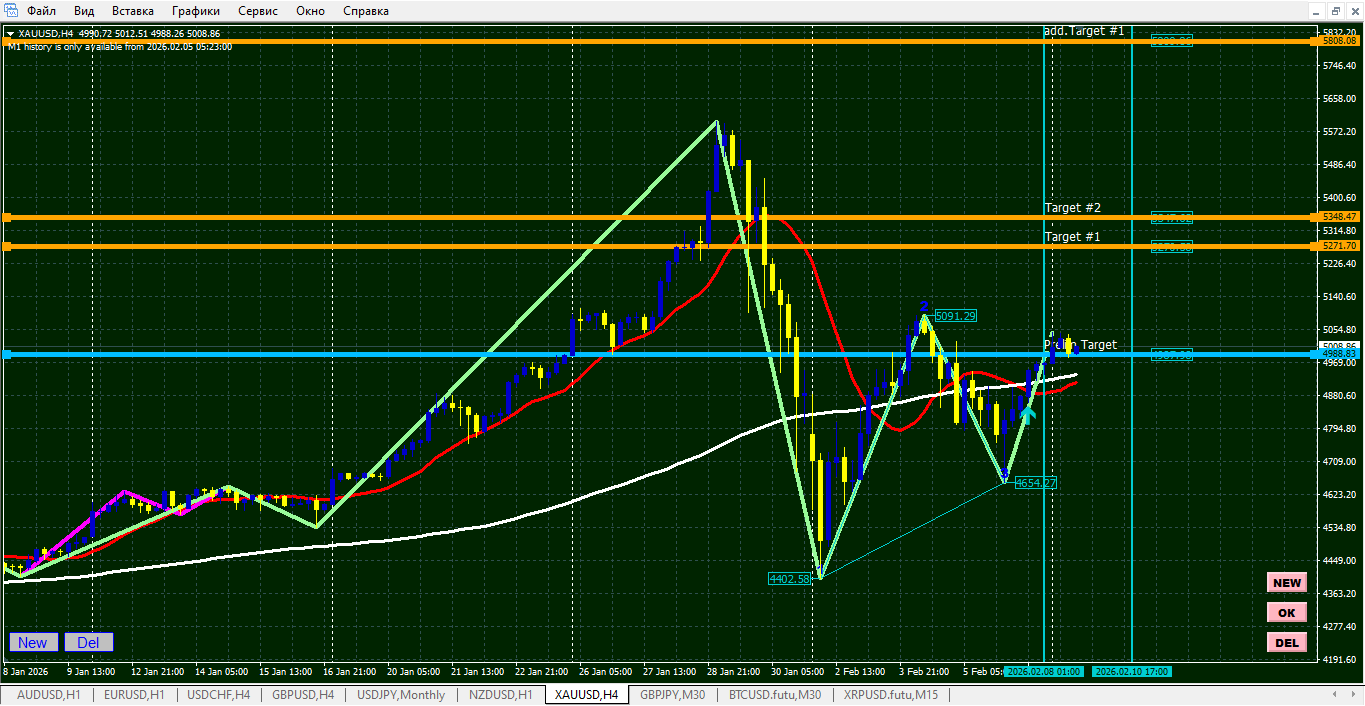
Task: Select the left handle of the 5808.08 orange line
Action: pyautogui.click(x=6, y=41)
